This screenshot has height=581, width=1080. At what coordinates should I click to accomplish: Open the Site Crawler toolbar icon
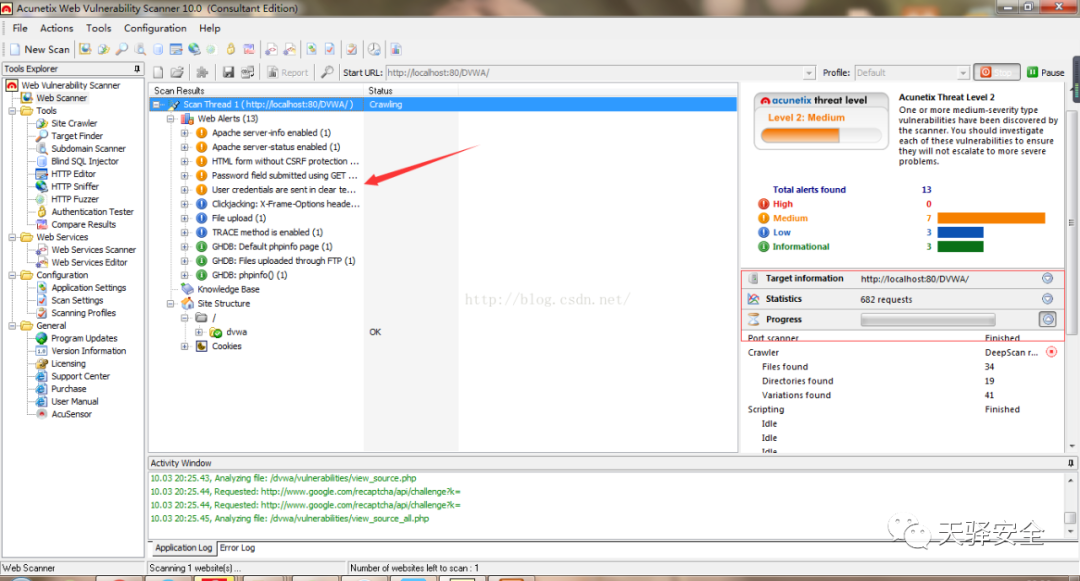pyautogui.click(x=103, y=49)
